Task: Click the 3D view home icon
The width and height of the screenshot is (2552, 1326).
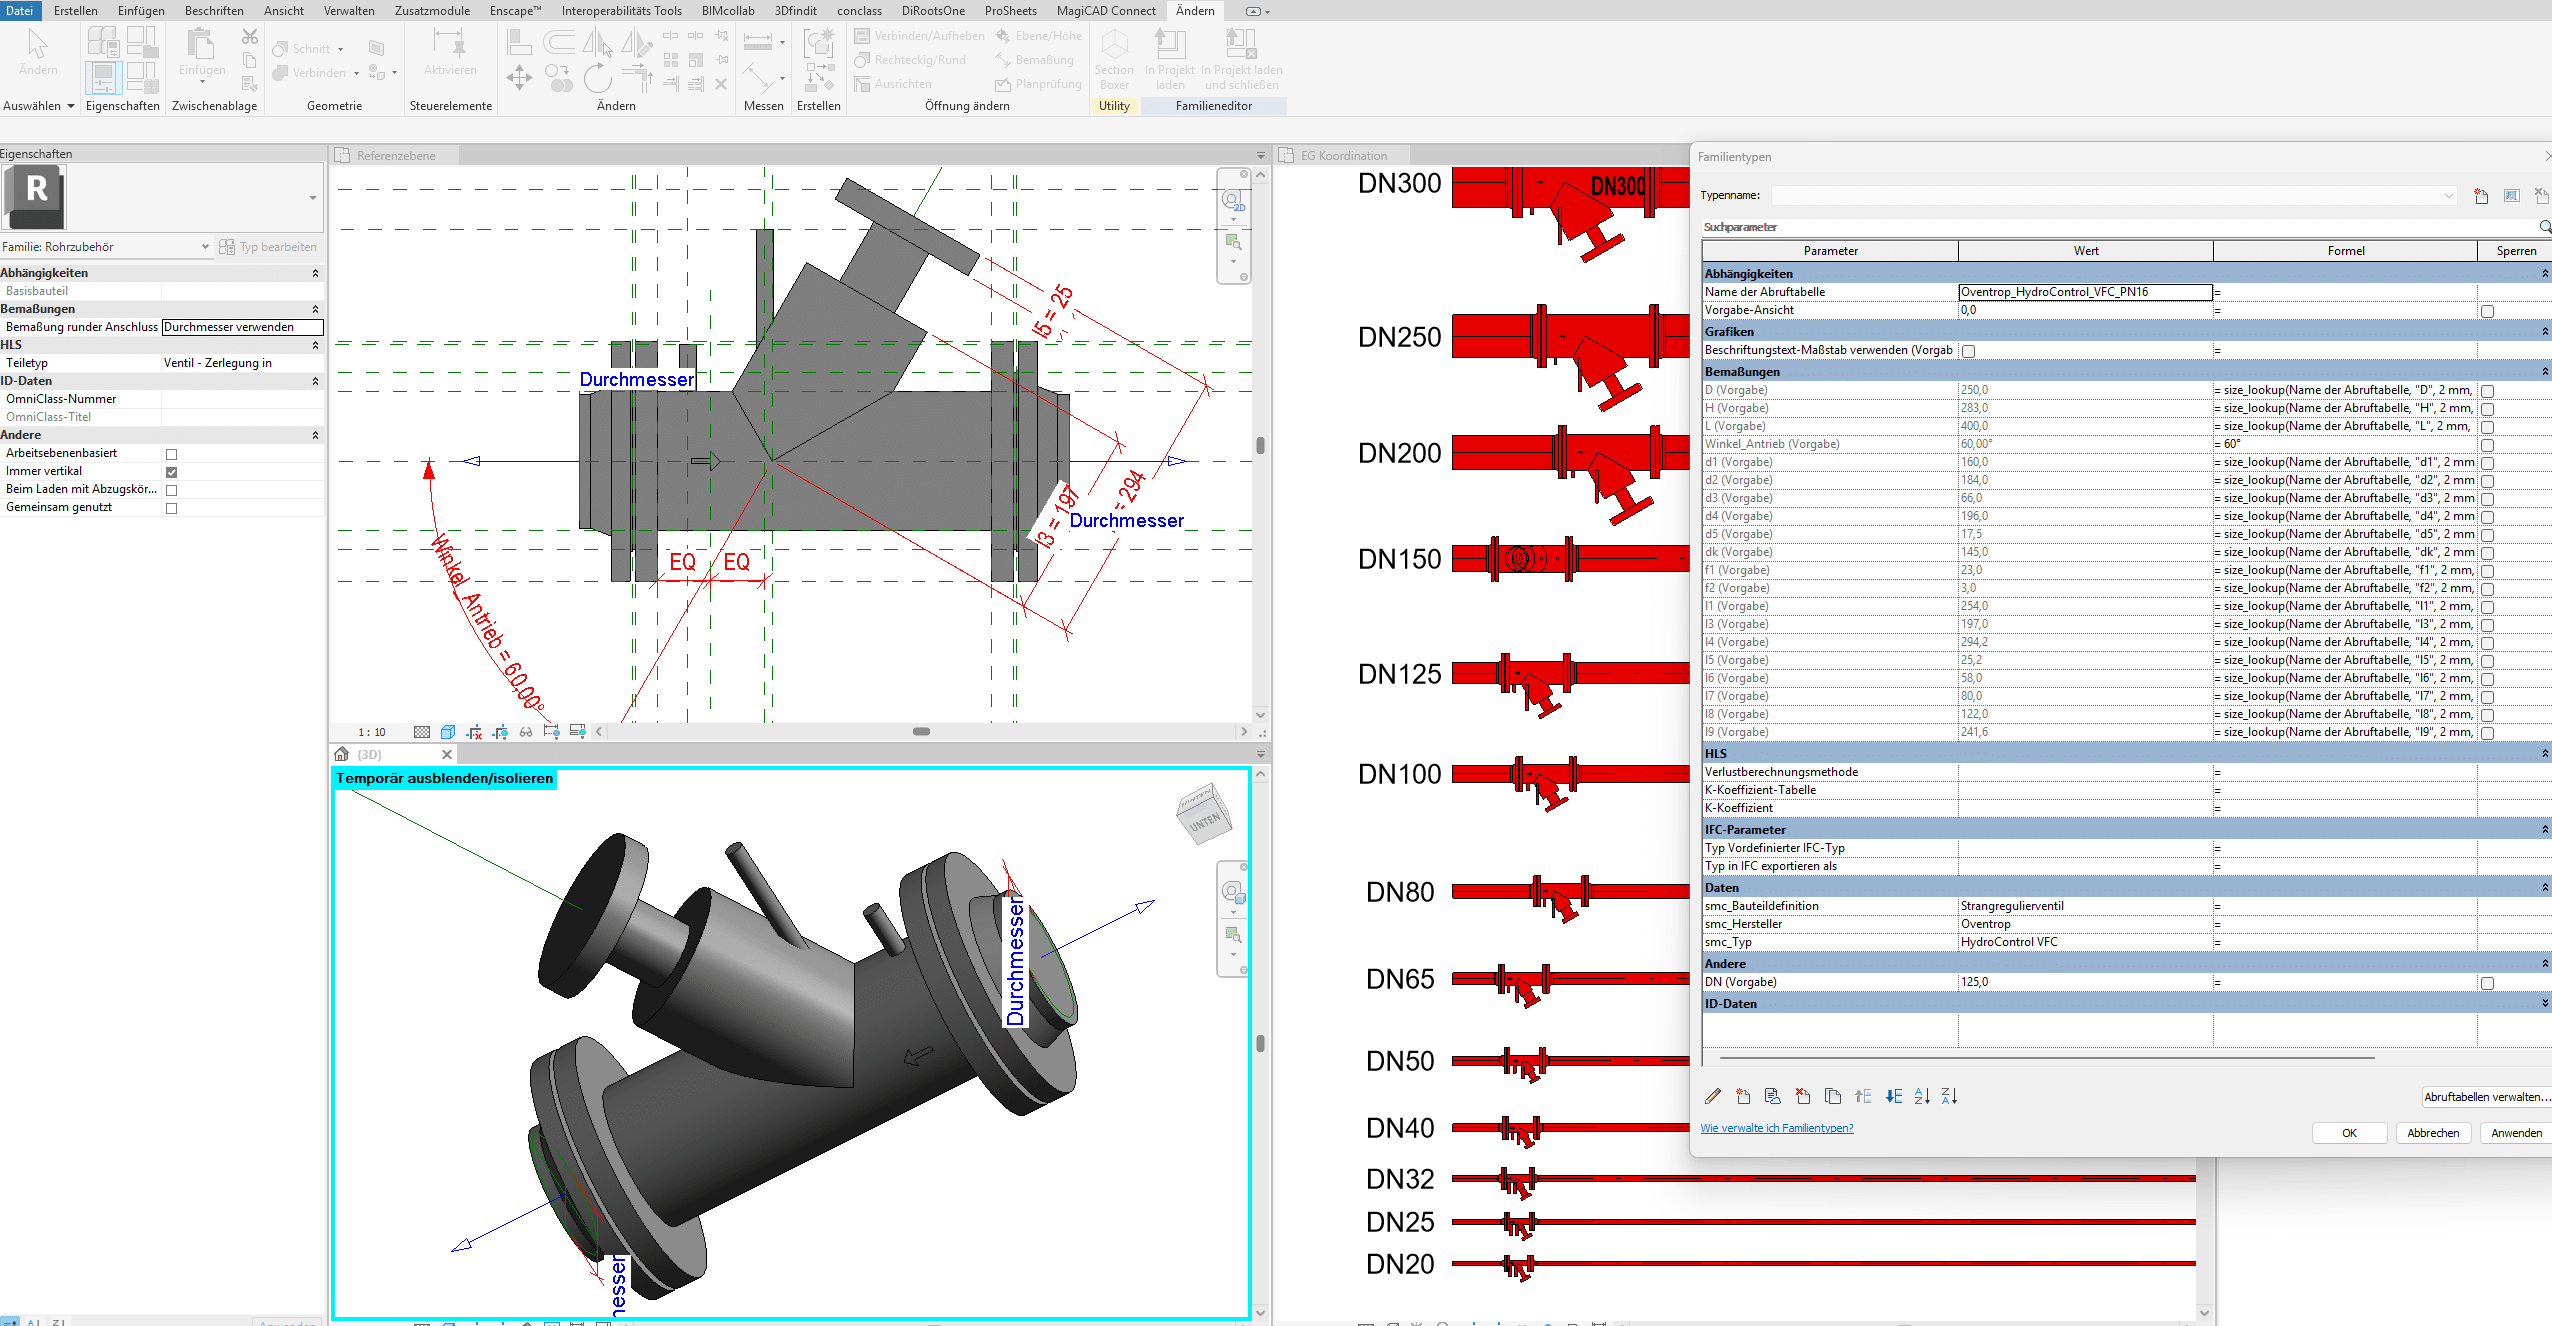Action: tap(342, 754)
